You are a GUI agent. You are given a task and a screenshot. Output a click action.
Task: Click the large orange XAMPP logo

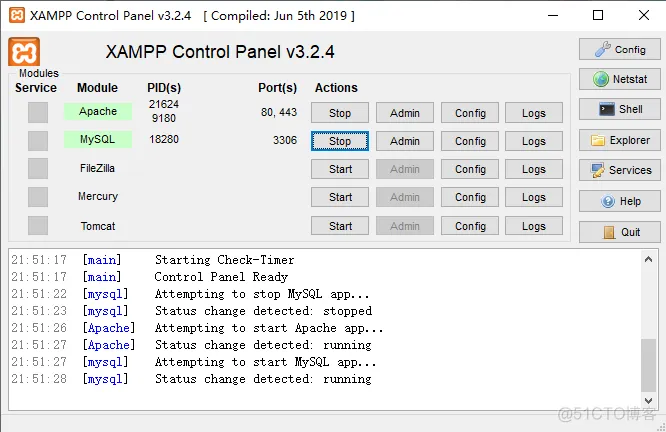click(x=24, y=52)
